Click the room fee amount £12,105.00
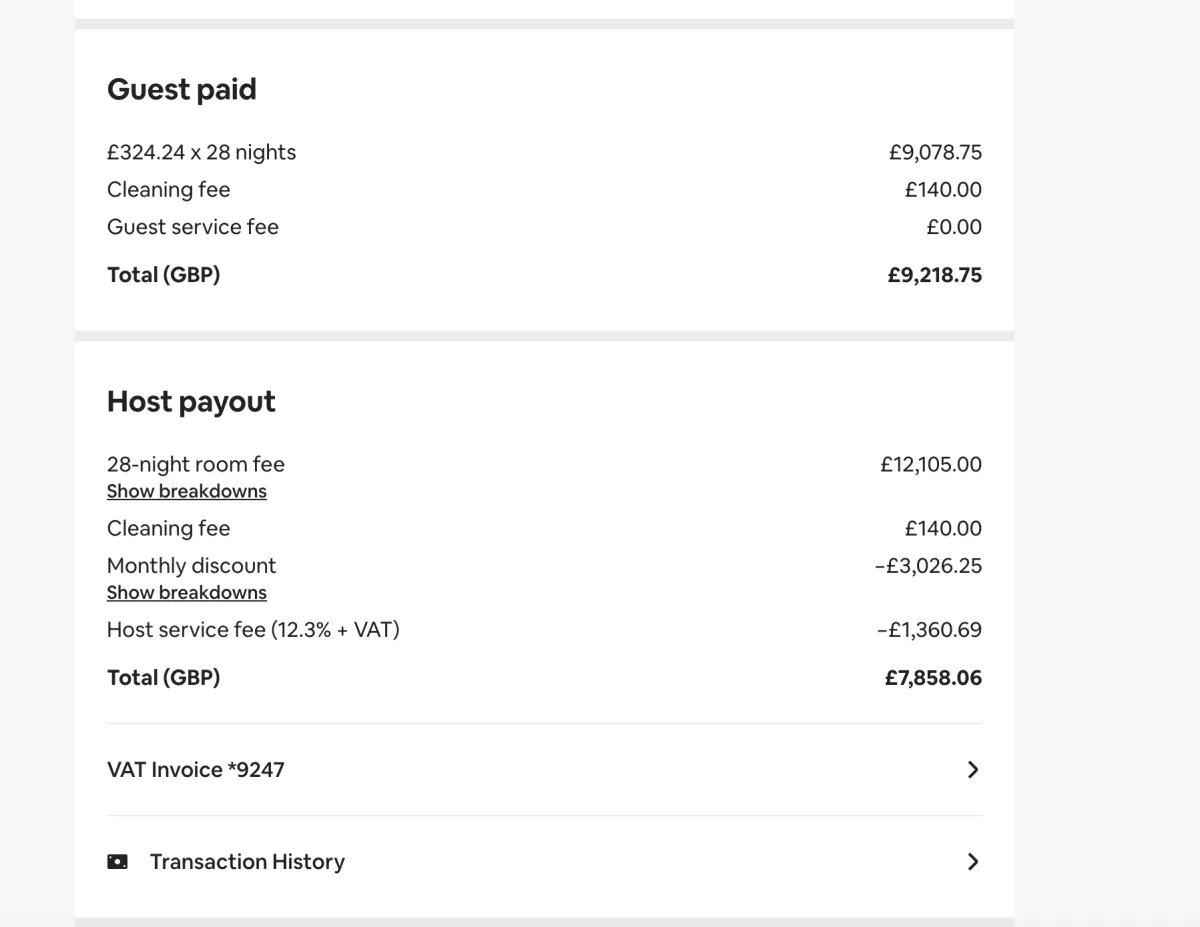The image size is (1200, 927). pyautogui.click(x=931, y=464)
